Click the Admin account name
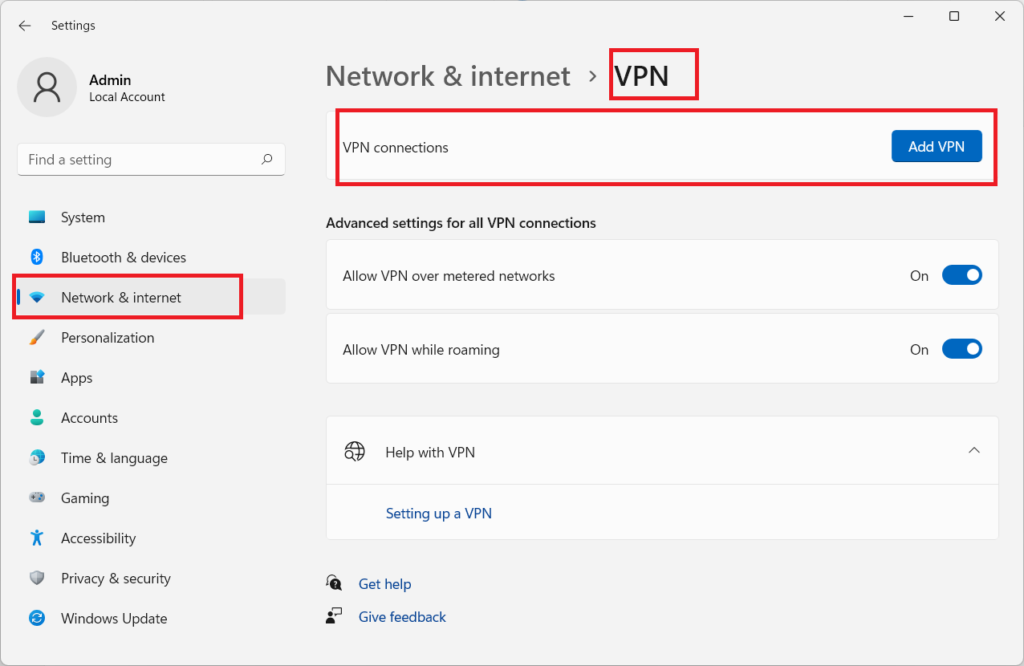The height and width of the screenshot is (666, 1024). [x=110, y=80]
